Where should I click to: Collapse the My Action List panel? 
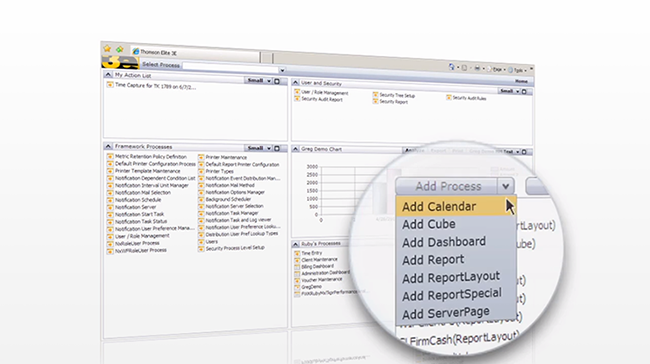108,75
